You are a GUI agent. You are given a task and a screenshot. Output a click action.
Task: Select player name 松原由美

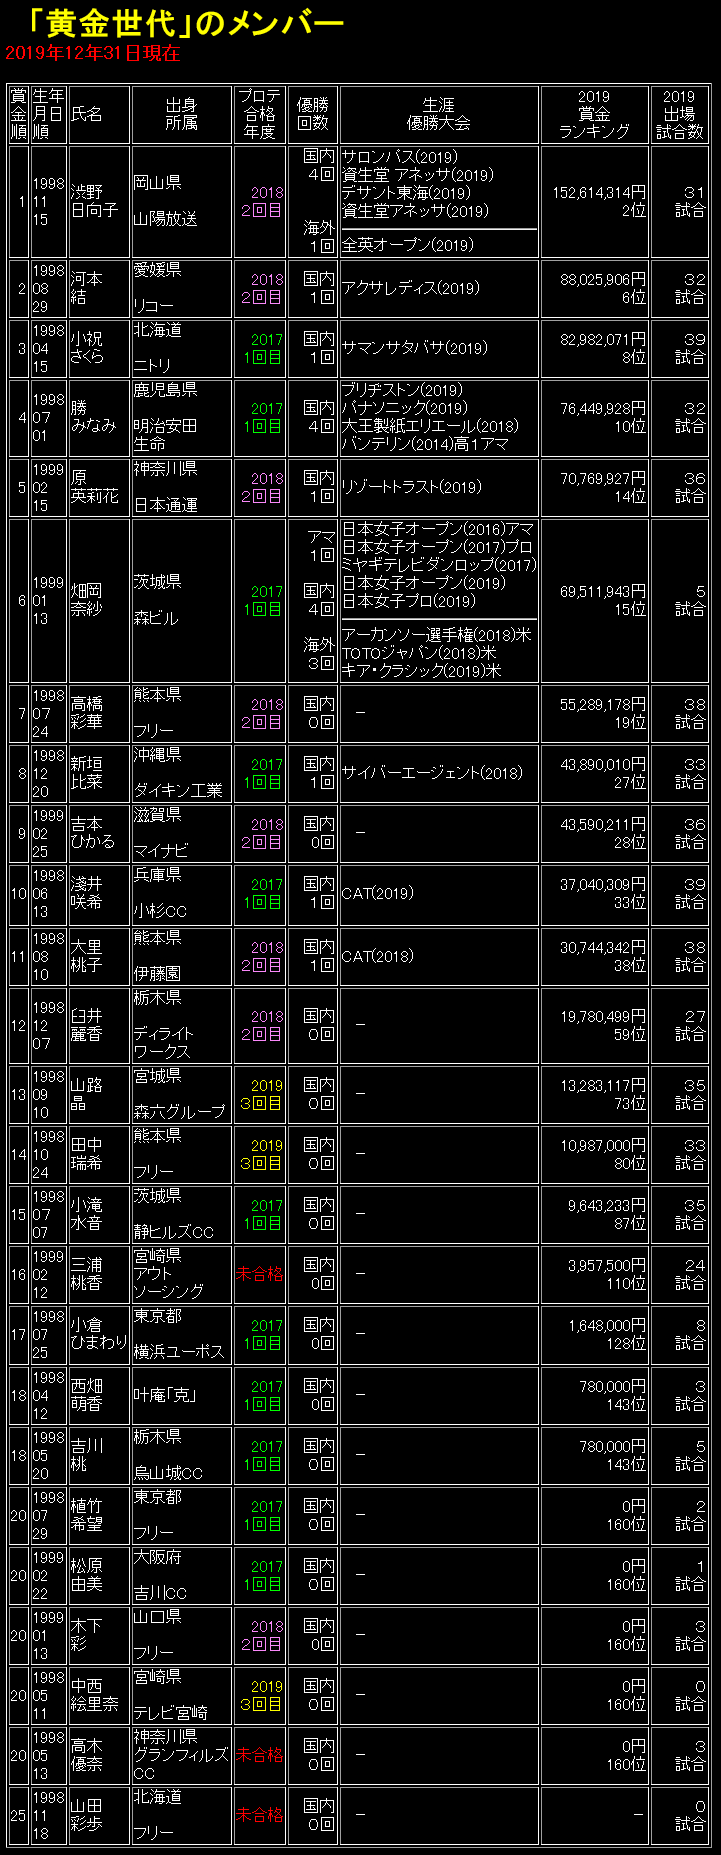coord(87,1575)
